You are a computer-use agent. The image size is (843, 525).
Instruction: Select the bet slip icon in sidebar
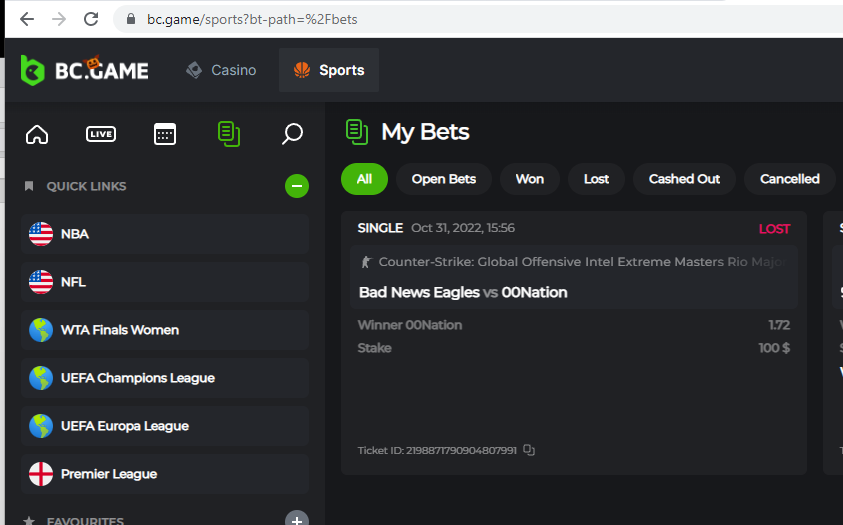click(229, 134)
